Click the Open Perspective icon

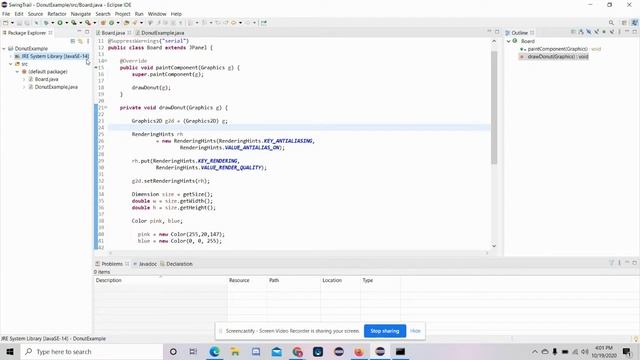tap(624, 23)
